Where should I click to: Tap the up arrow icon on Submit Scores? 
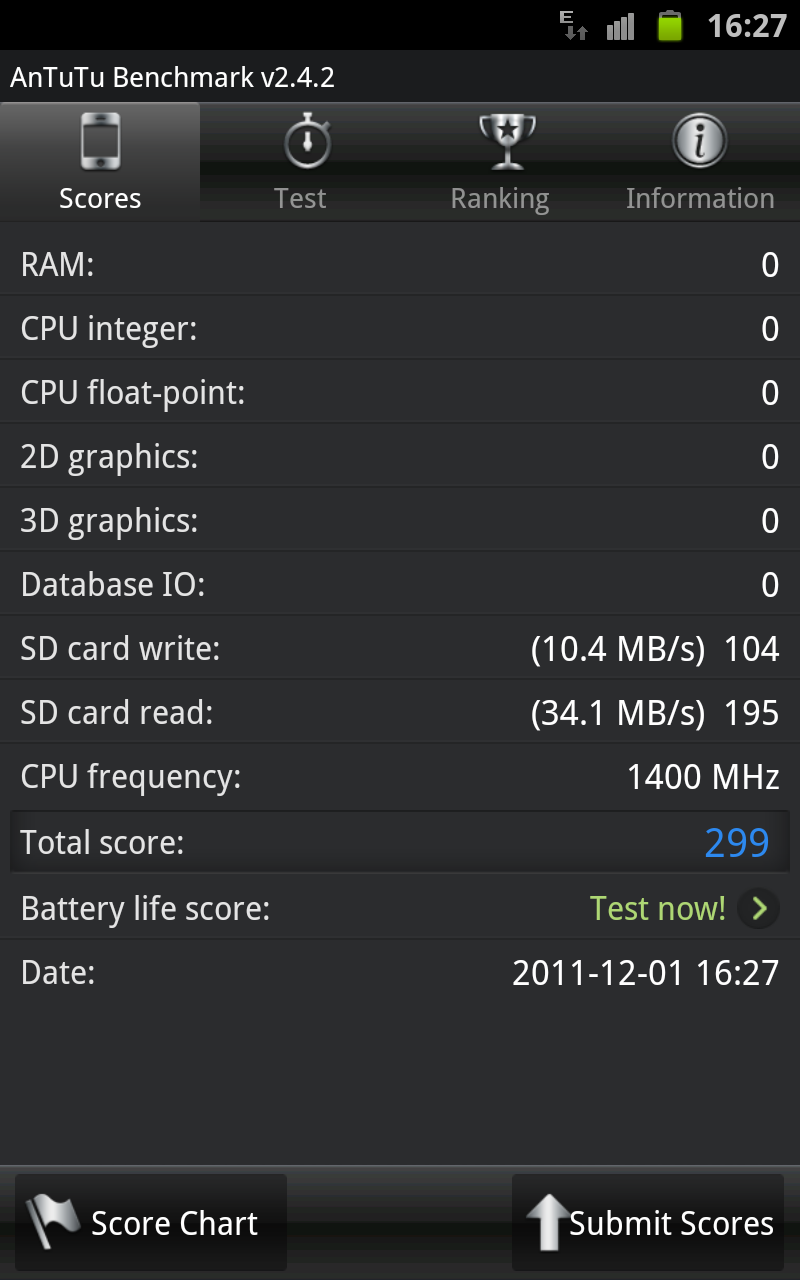point(546,1222)
